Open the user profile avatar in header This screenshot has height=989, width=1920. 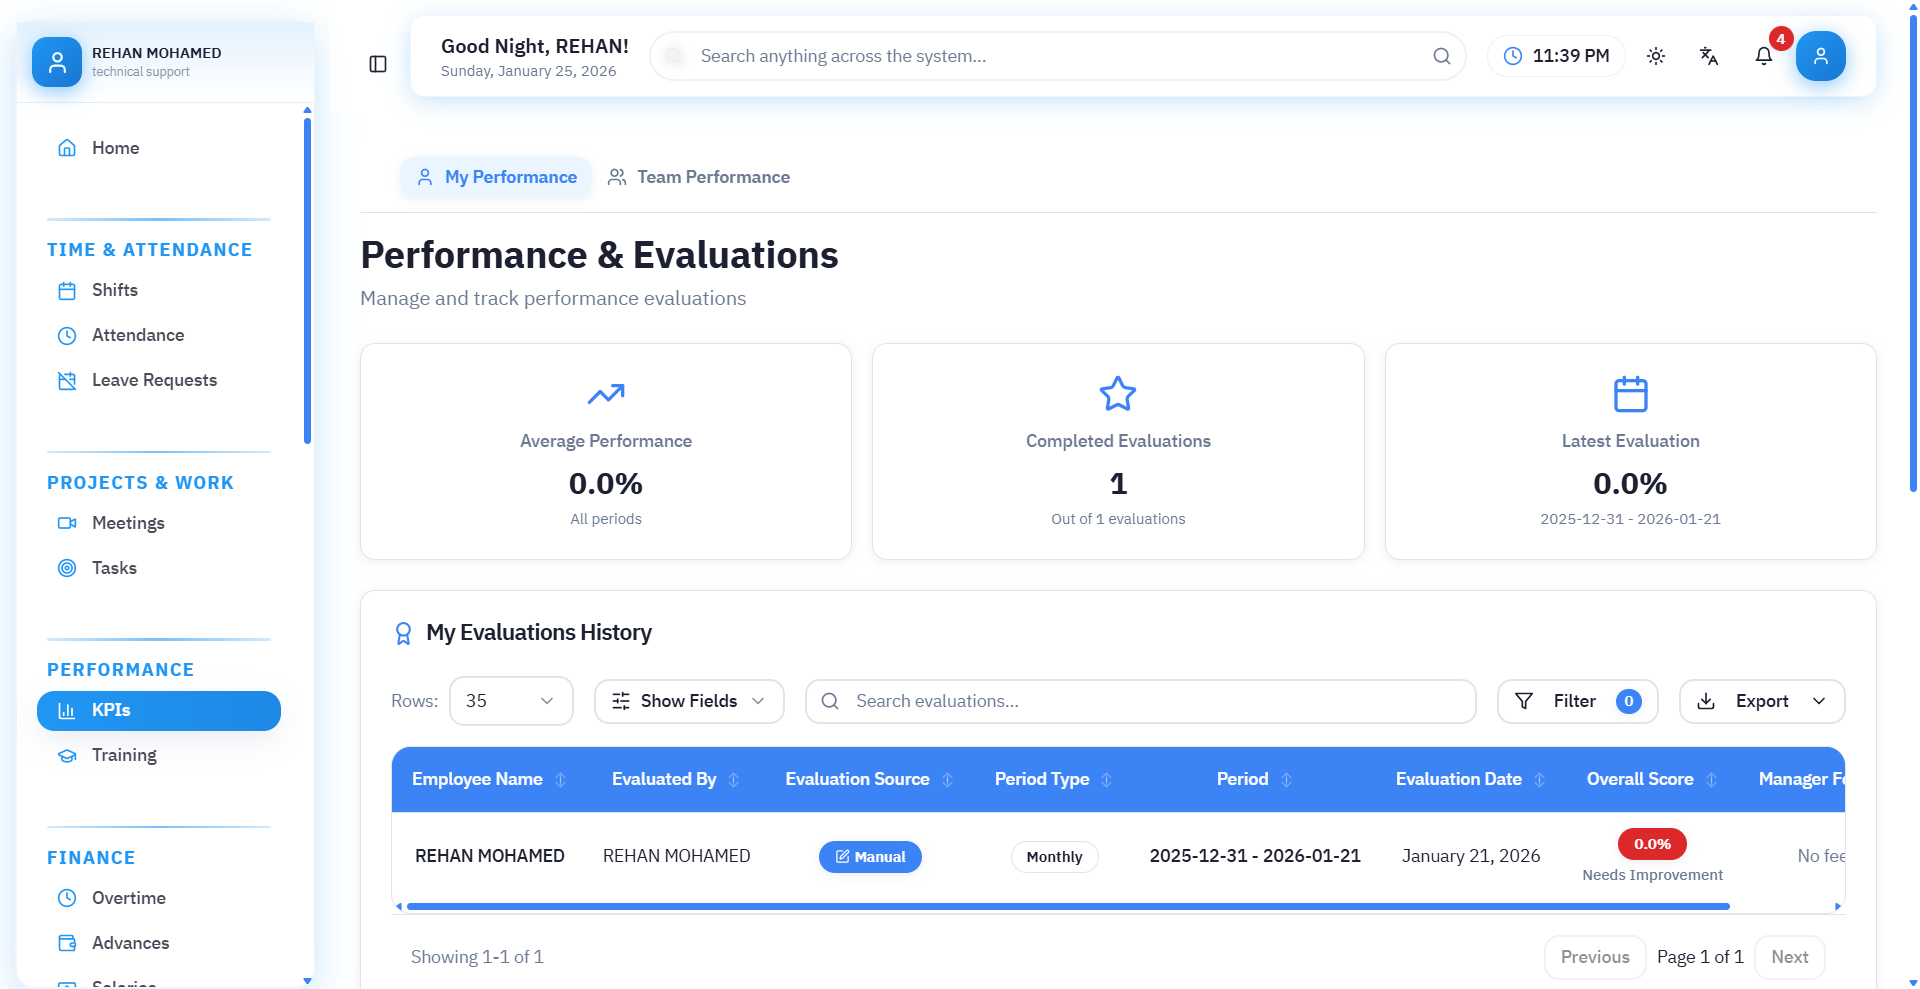point(1820,56)
